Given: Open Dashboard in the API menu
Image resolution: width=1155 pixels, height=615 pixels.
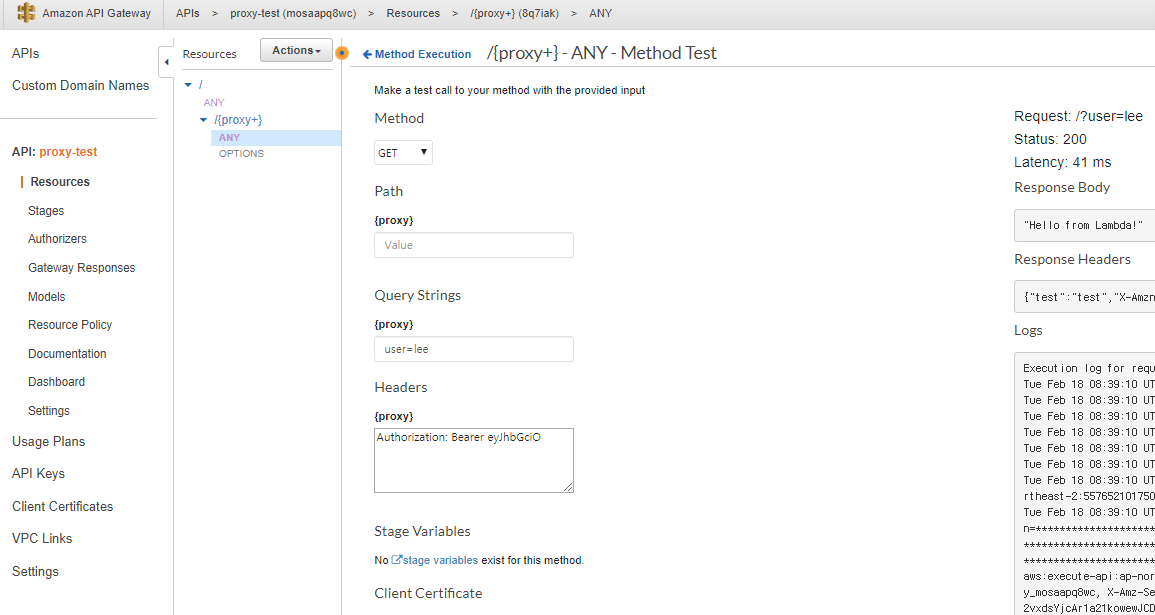Looking at the screenshot, I should pos(56,382).
